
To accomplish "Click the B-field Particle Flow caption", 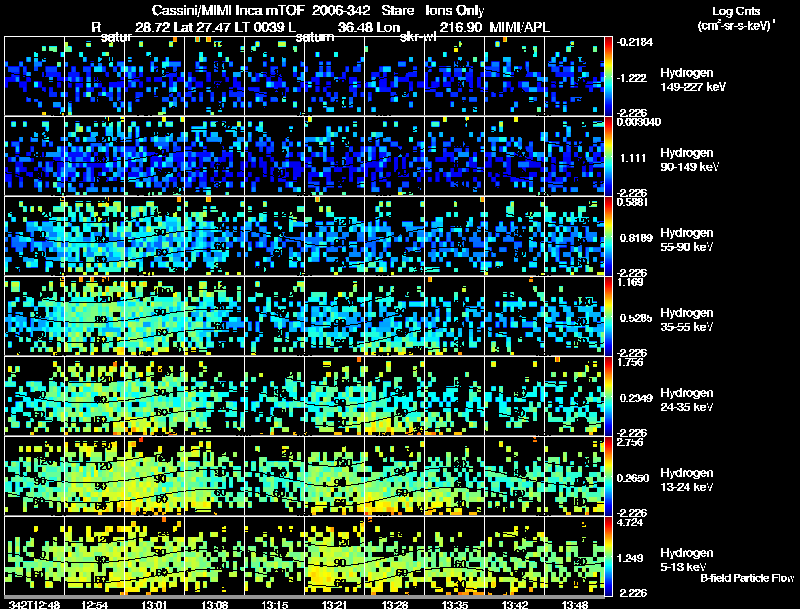I will 747,578.
